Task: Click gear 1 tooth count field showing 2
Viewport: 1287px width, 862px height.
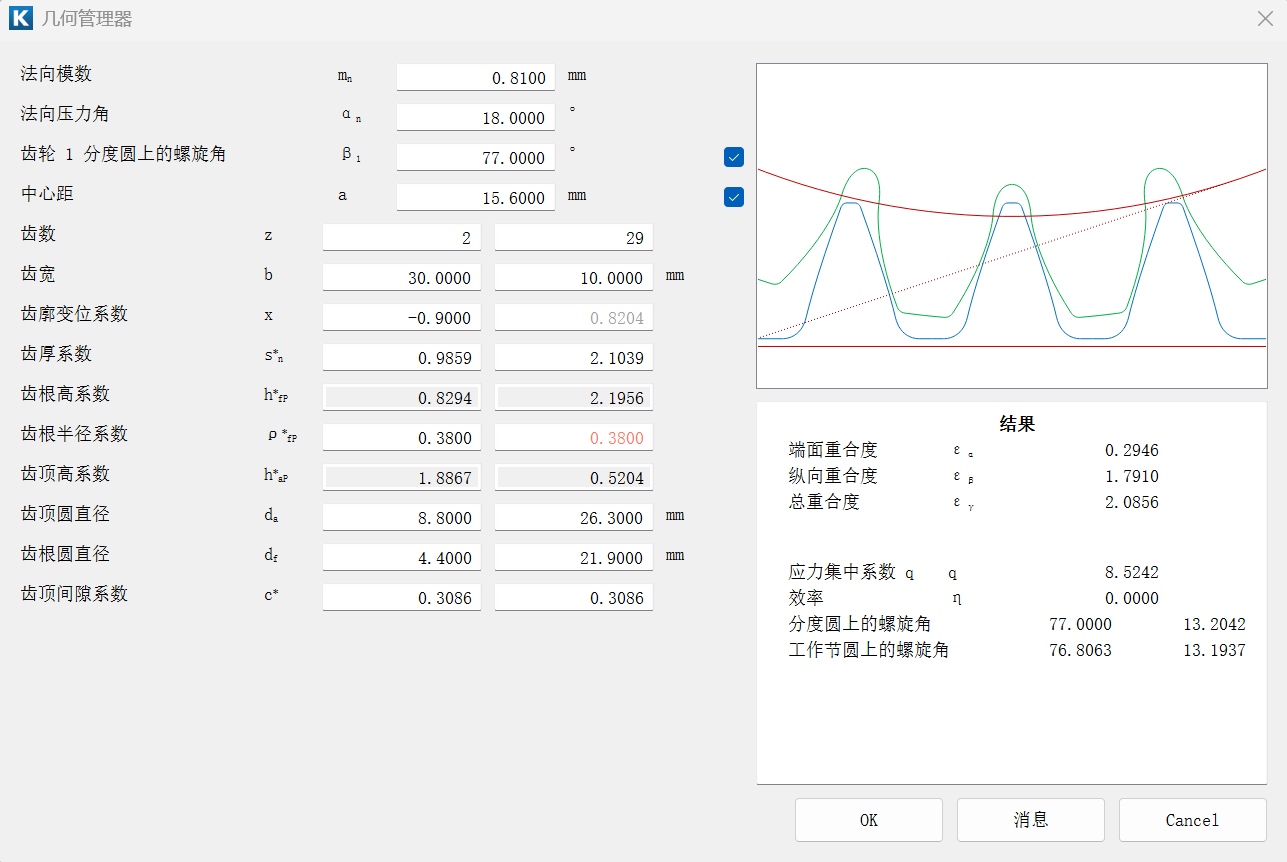Action: tap(401, 238)
